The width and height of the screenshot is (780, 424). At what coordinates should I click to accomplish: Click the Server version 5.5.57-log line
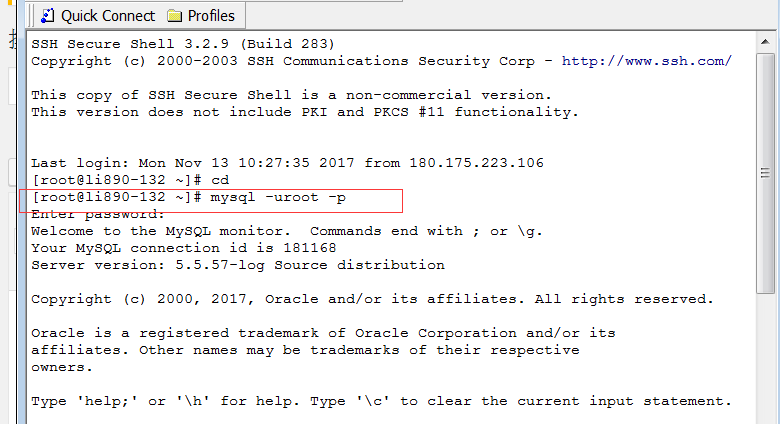[x=238, y=265]
